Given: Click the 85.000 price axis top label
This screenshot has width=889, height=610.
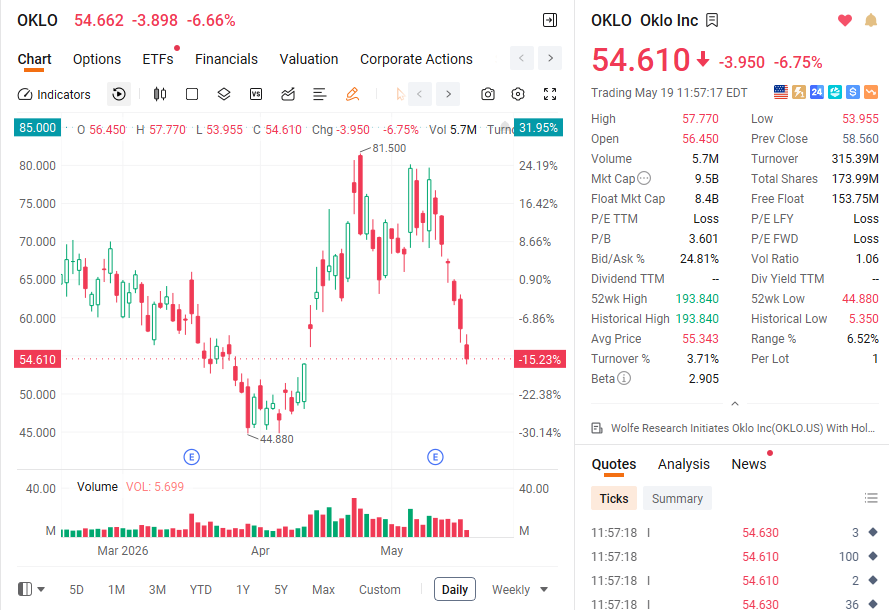Looking at the screenshot, I should (37, 128).
